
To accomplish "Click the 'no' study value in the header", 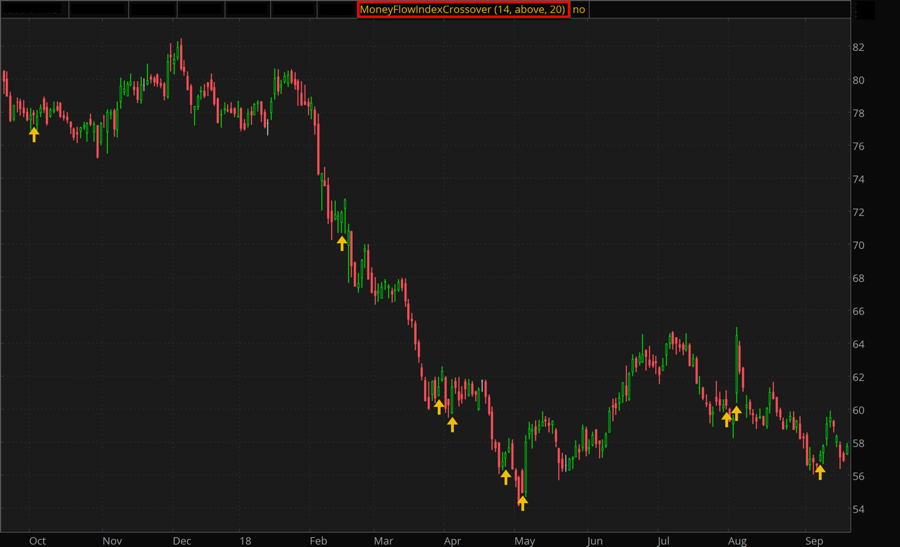I will point(579,9).
